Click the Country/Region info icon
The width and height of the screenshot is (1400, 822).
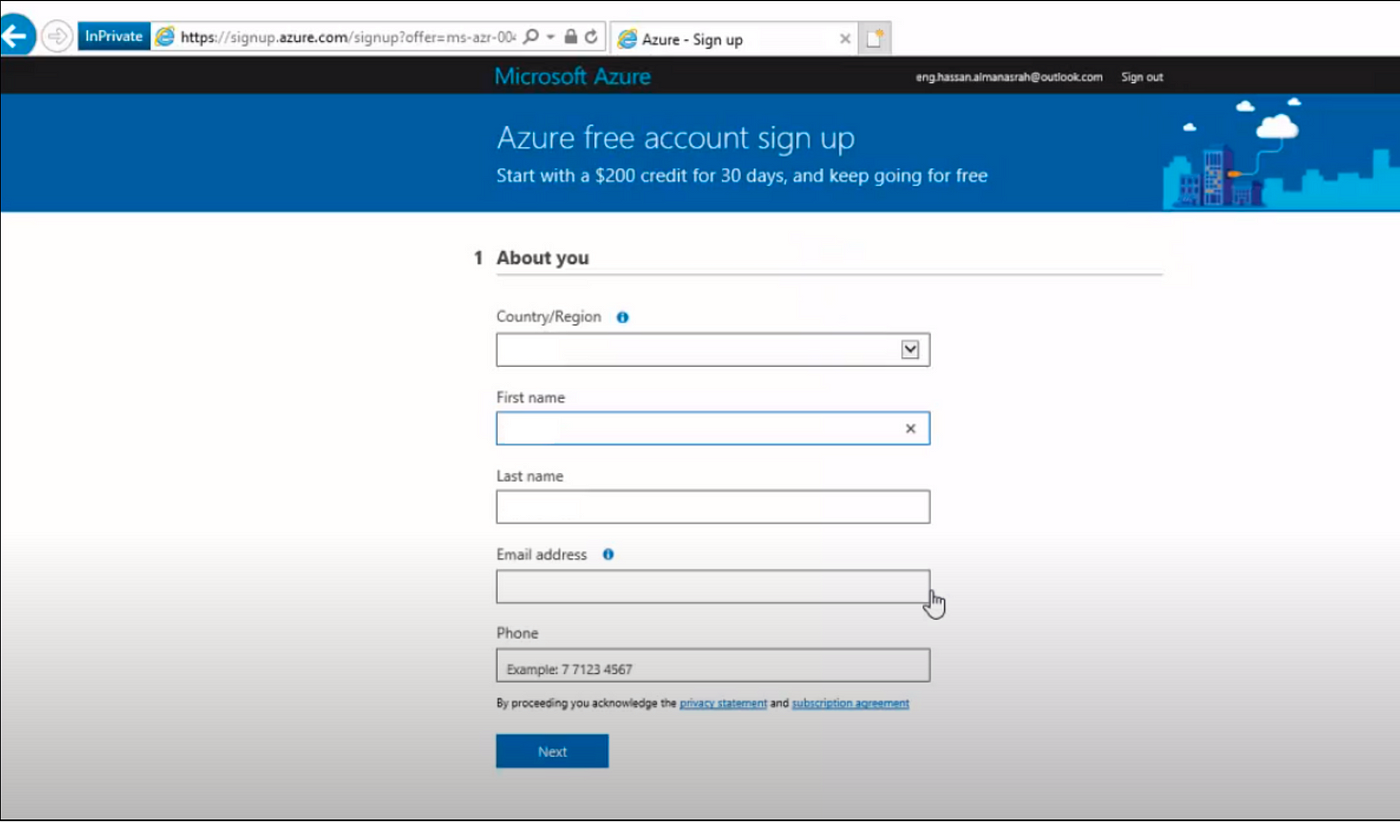pyautogui.click(x=622, y=317)
